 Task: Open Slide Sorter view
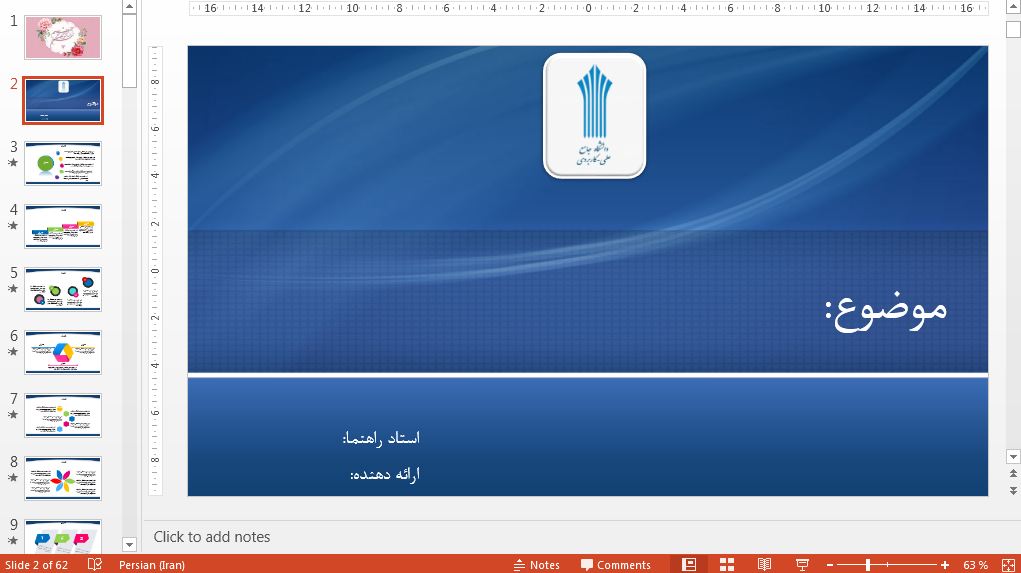[727, 565]
